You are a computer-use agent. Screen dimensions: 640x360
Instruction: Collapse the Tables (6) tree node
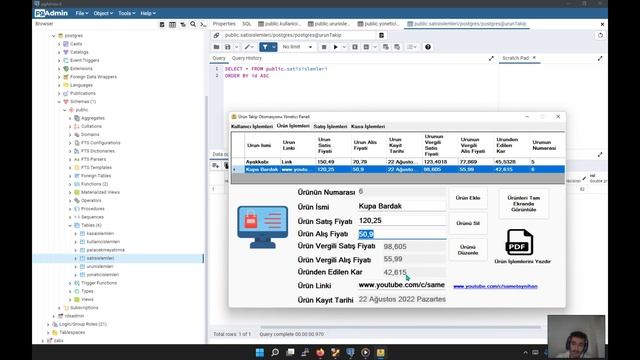[70, 225]
